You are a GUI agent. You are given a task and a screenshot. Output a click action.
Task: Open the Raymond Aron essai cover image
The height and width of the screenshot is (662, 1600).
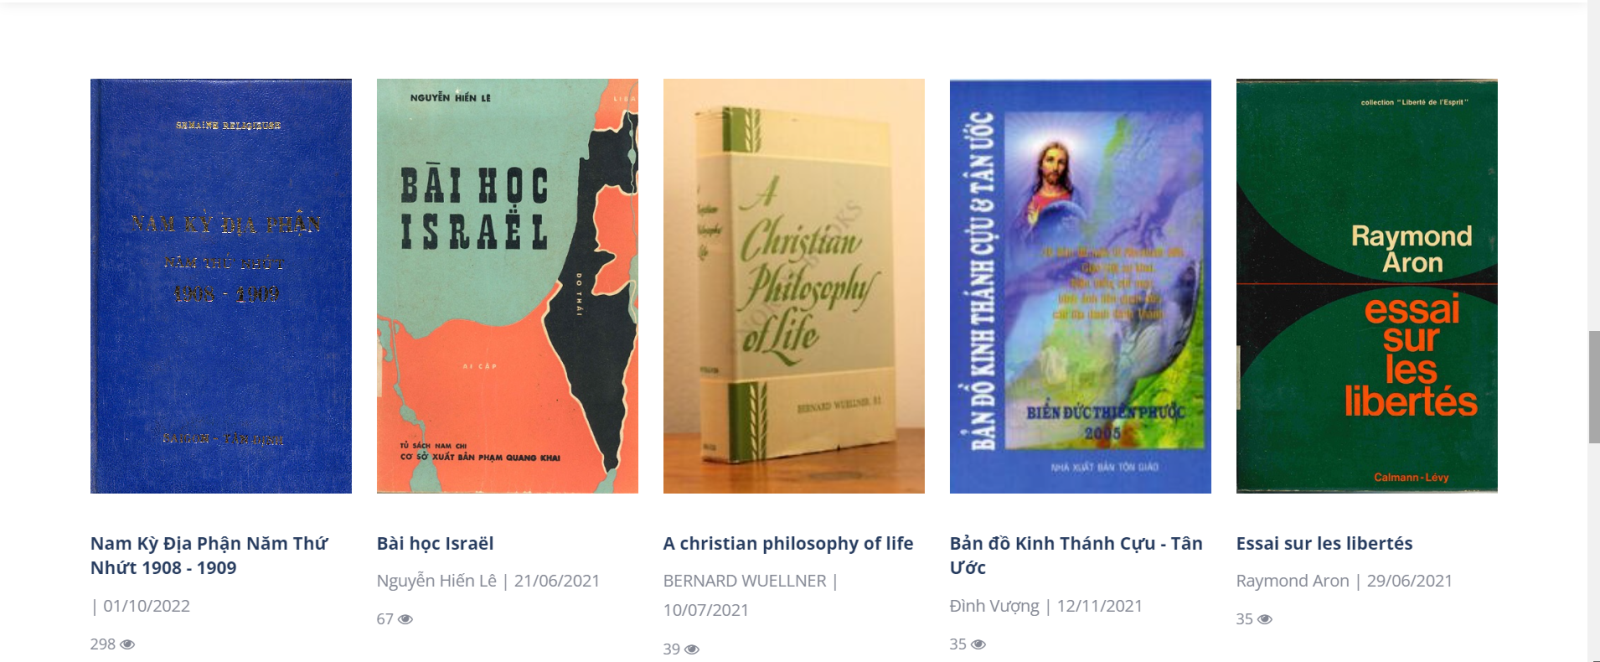pyautogui.click(x=1367, y=286)
